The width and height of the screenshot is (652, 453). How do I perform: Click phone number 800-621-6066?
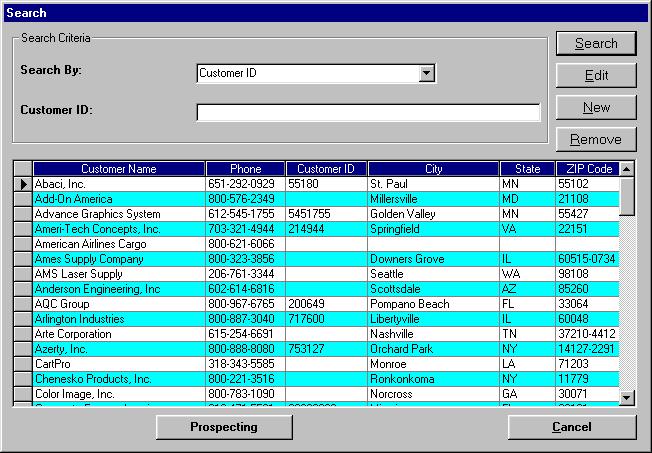coord(245,244)
